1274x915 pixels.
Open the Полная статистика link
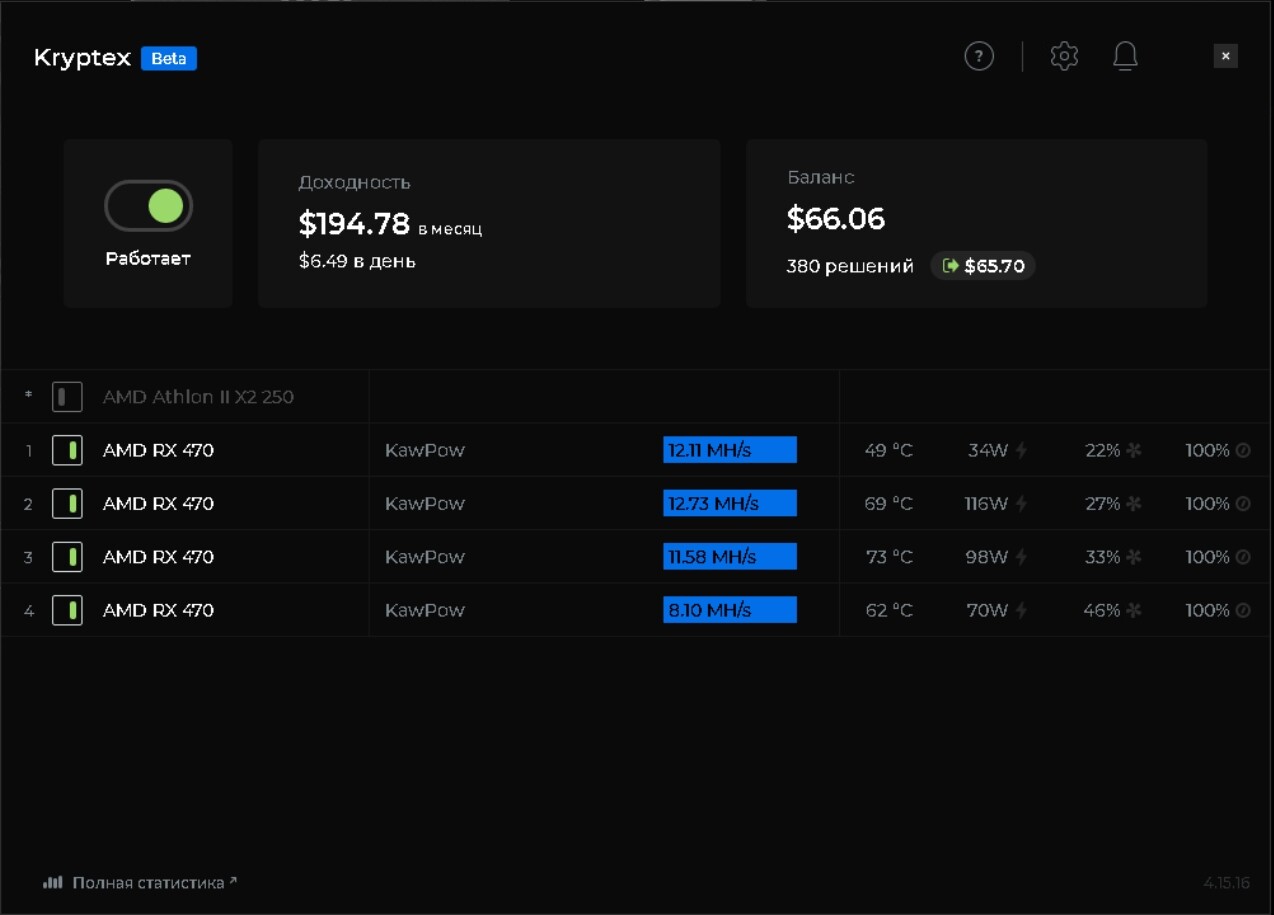(155, 883)
